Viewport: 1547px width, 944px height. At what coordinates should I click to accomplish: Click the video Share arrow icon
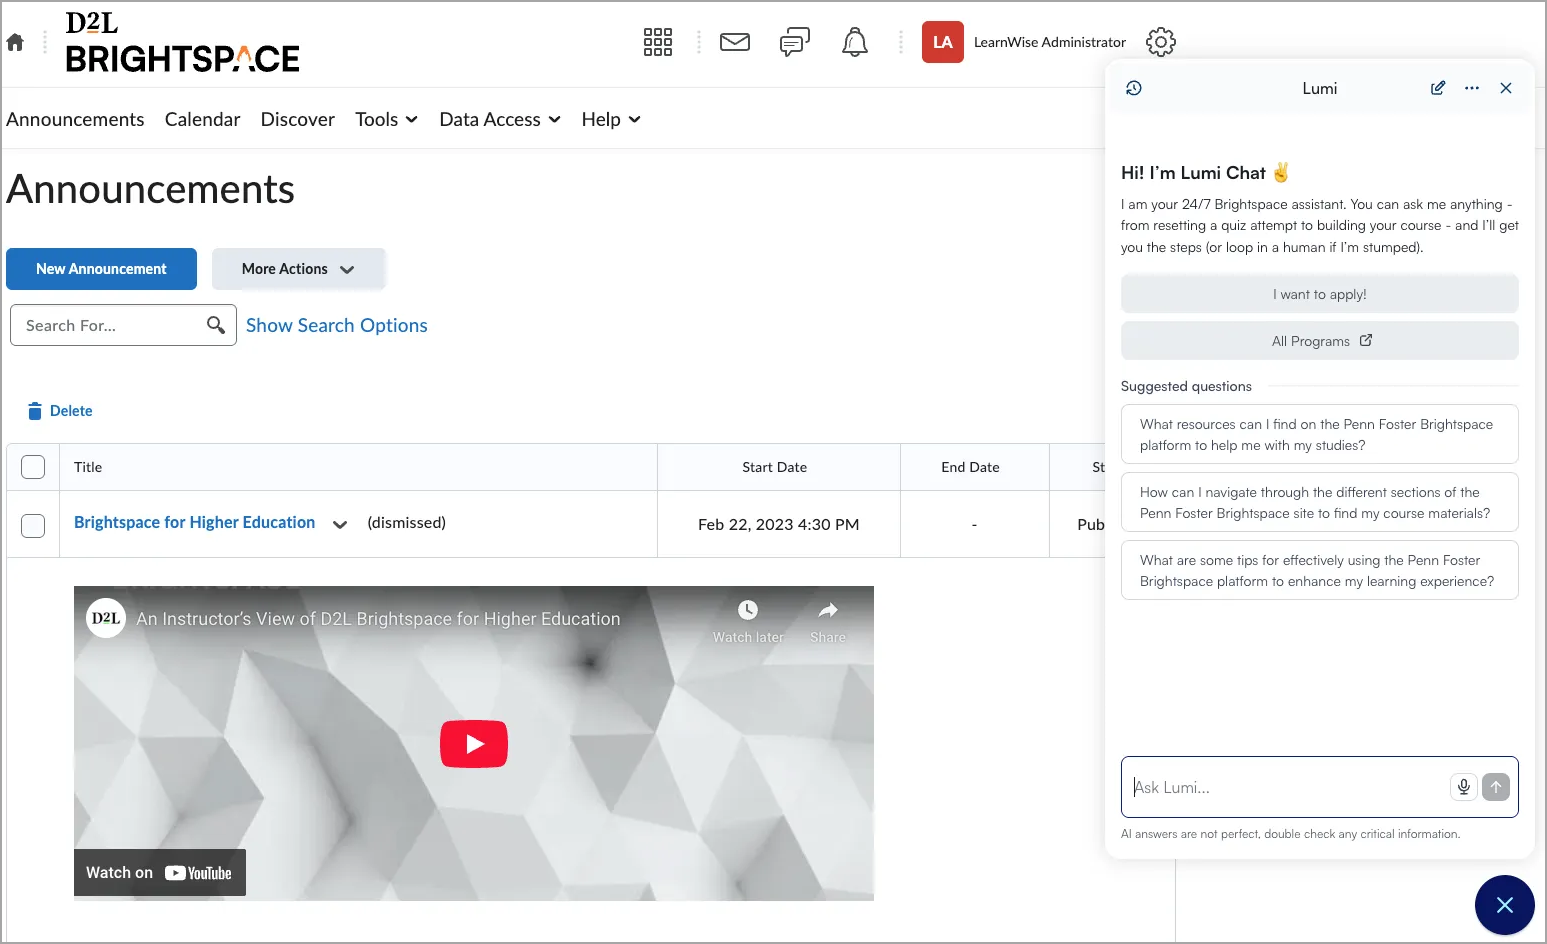(828, 610)
